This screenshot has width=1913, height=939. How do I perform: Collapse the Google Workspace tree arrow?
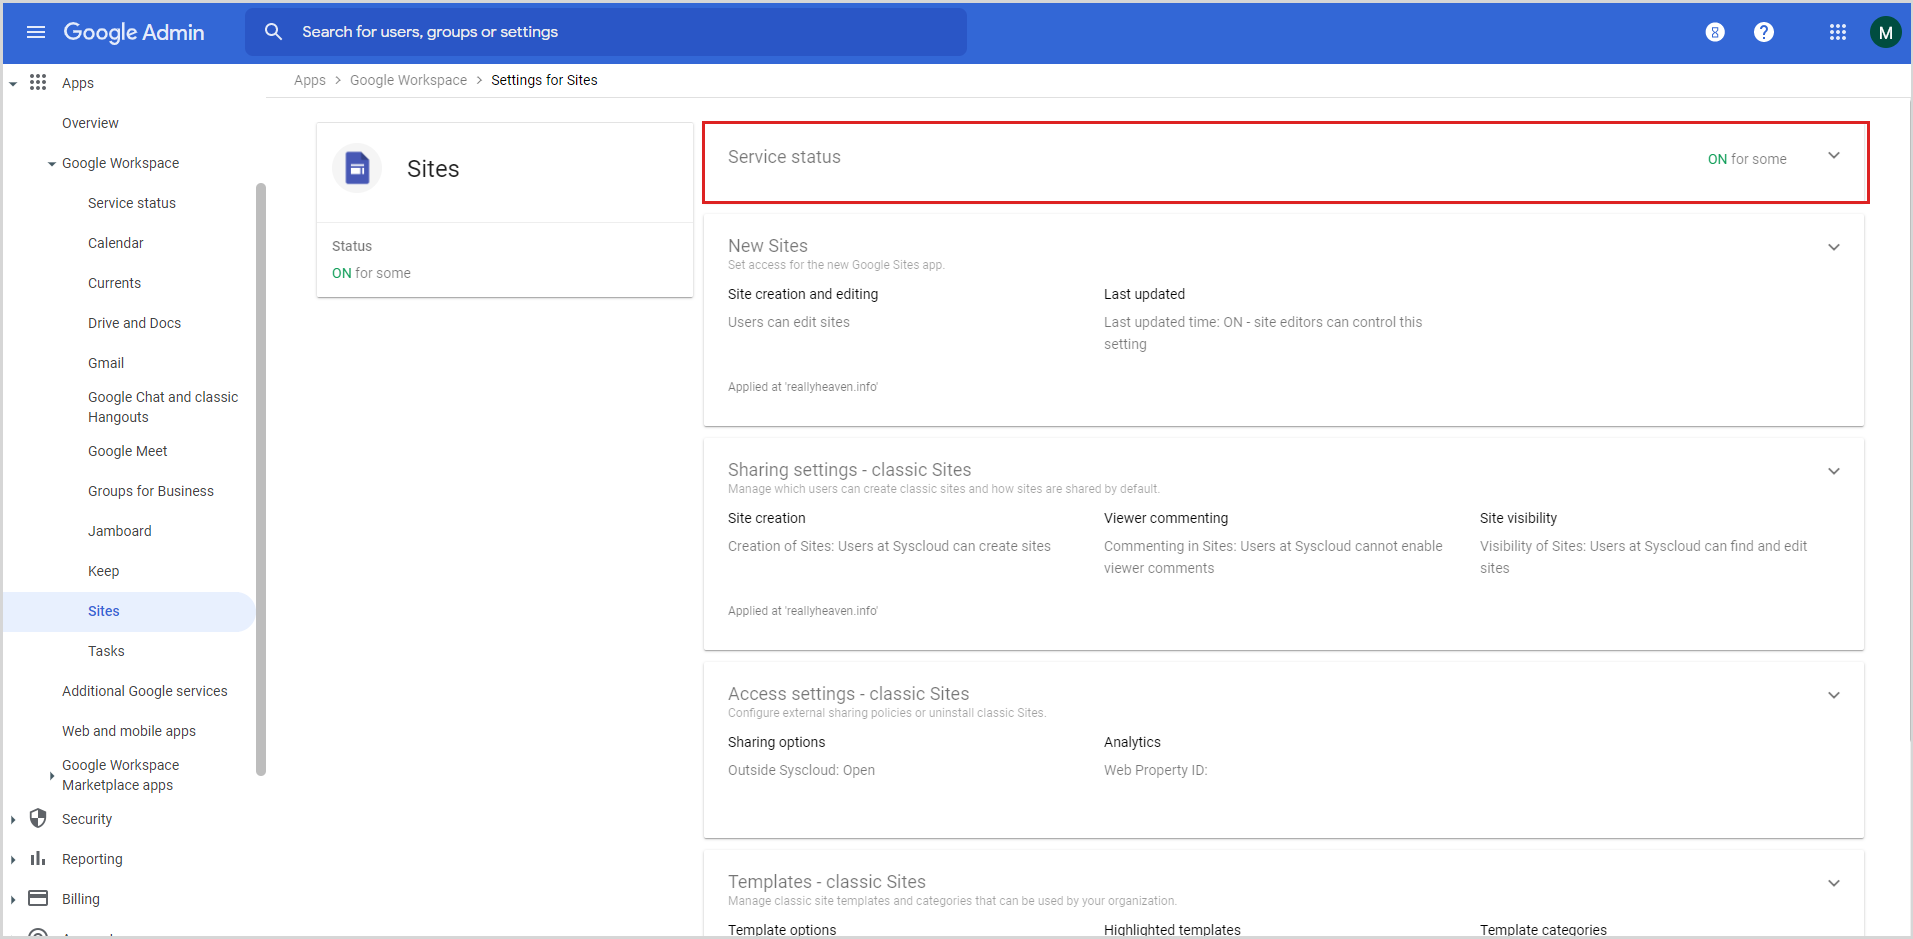pos(52,164)
